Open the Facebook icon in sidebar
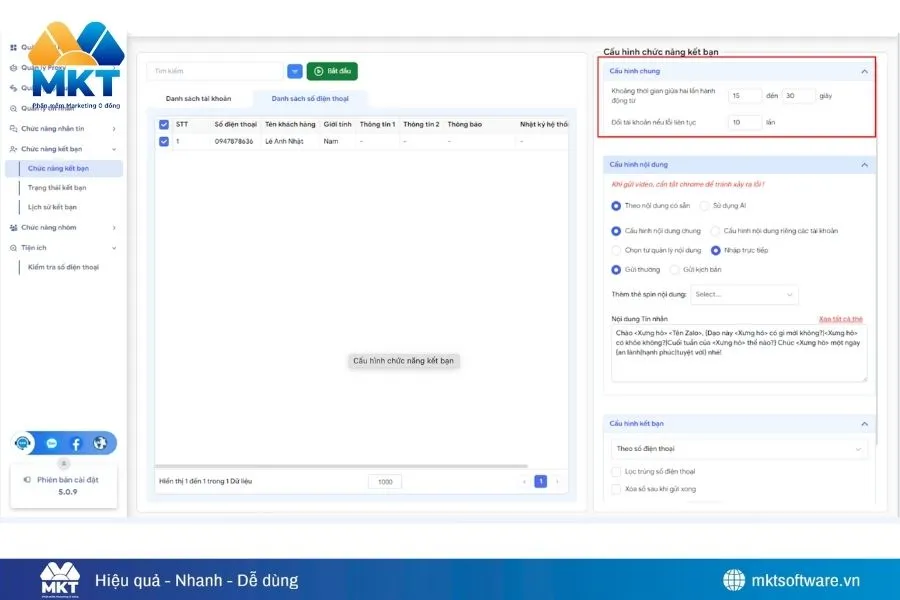 [x=76, y=443]
